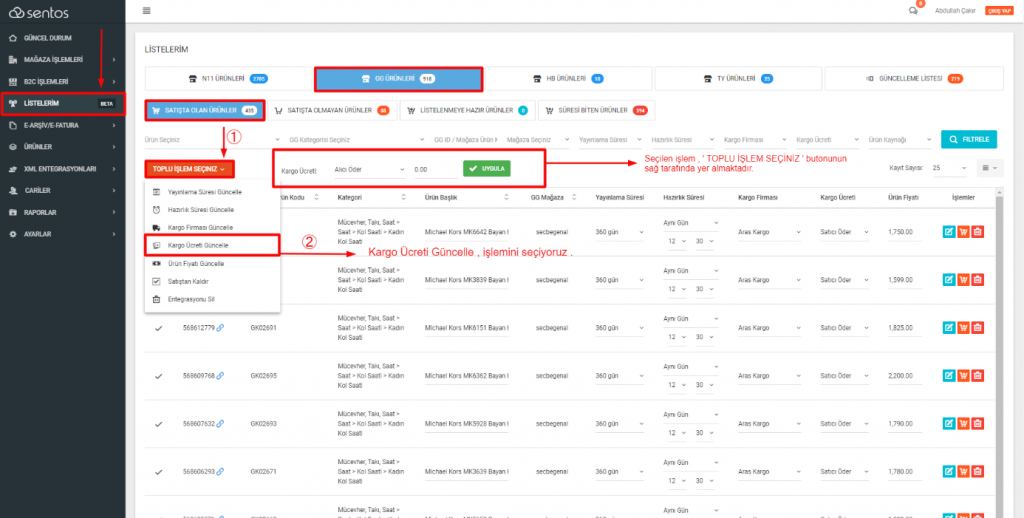Toggle row checkmark for product 568606293
The image size is (1024, 518).
coord(158,470)
